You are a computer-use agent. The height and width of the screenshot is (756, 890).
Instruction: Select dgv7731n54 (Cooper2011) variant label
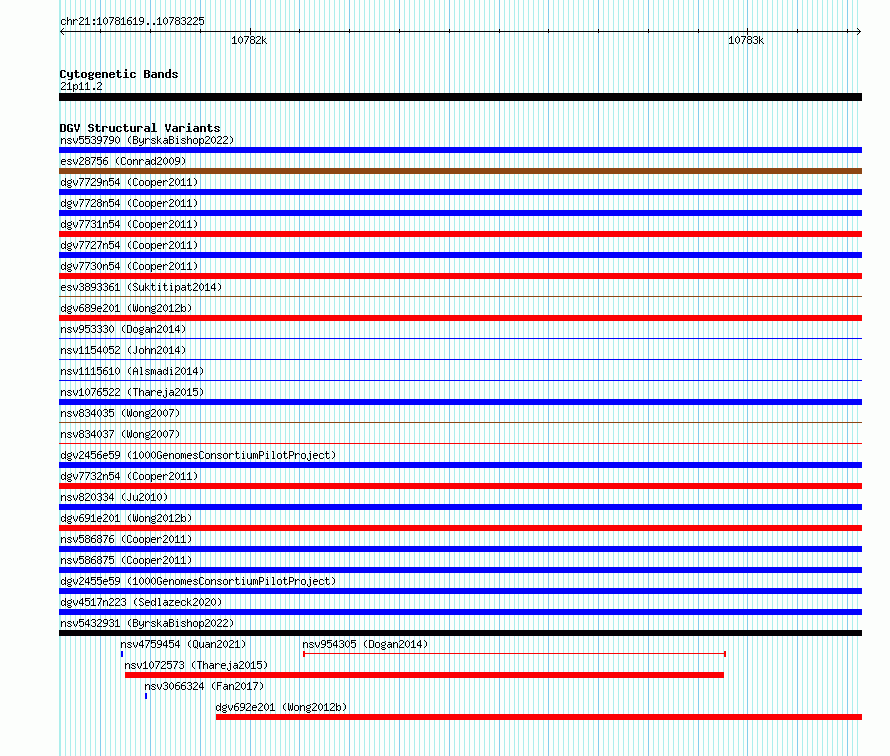pos(129,224)
